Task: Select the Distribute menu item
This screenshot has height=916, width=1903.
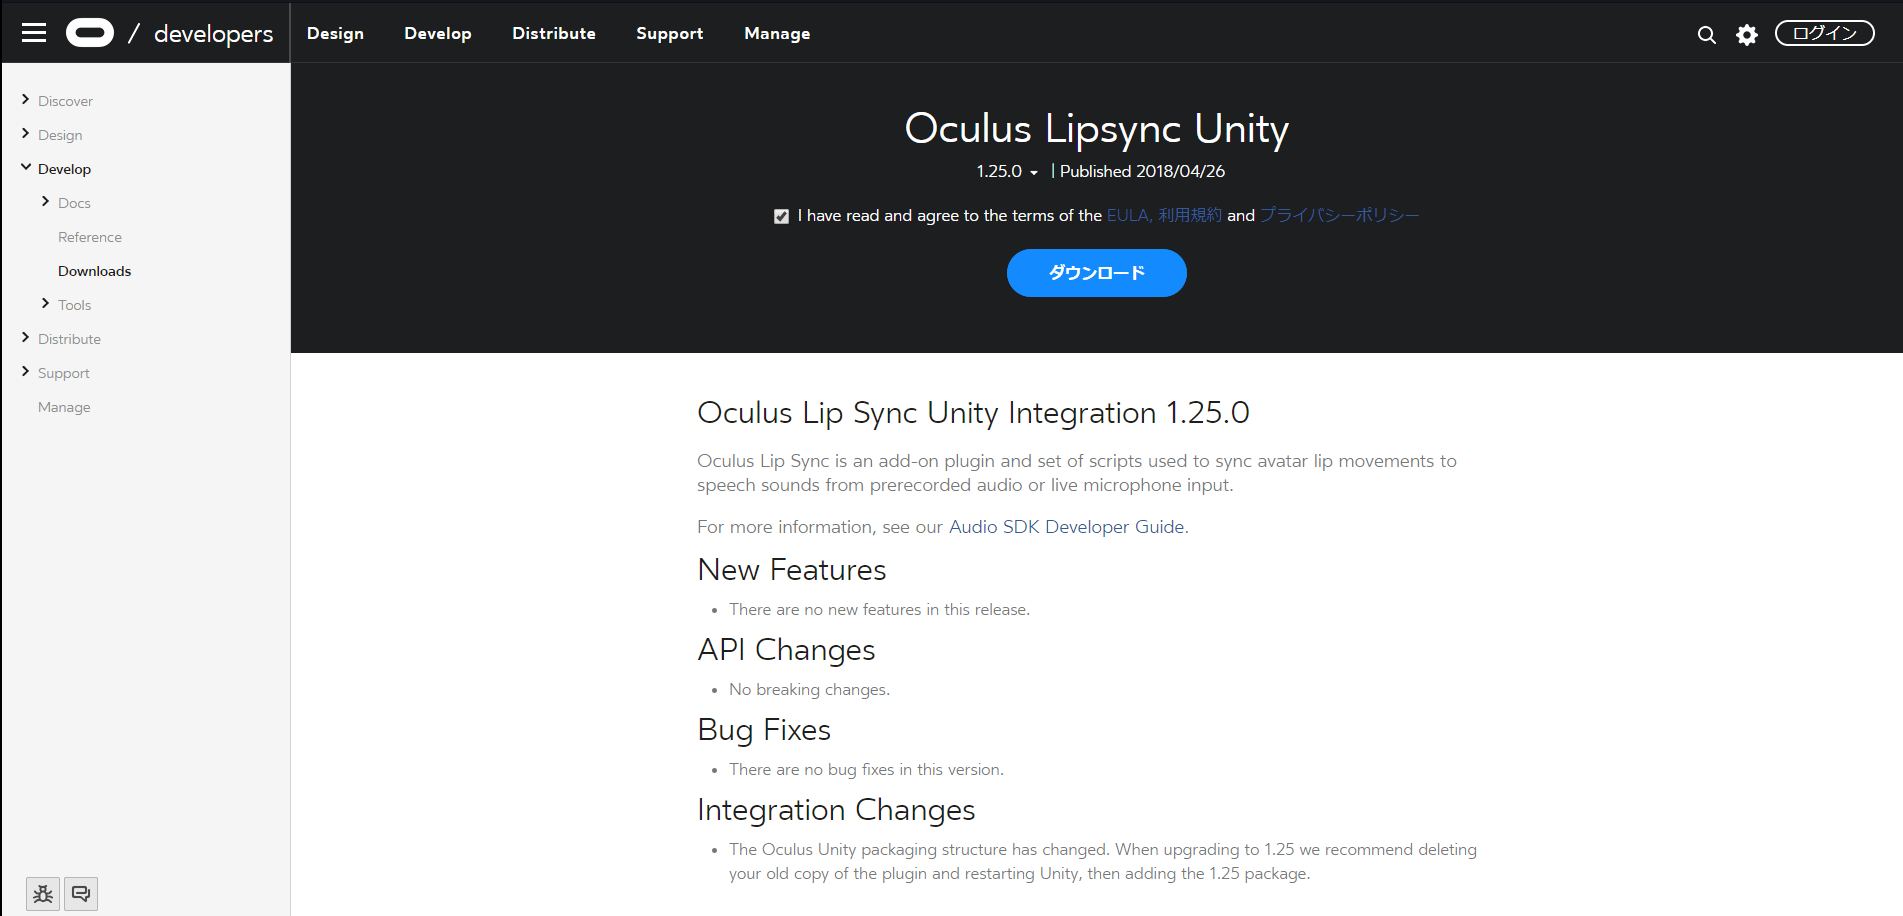Action: pyautogui.click(x=553, y=33)
